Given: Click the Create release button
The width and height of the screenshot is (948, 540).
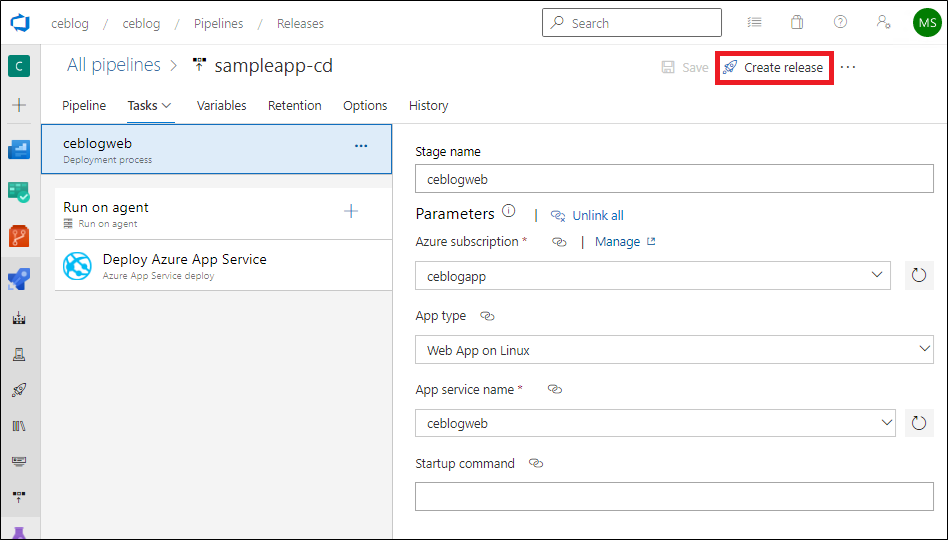Looking at the screenshot, I should (774, 68).
